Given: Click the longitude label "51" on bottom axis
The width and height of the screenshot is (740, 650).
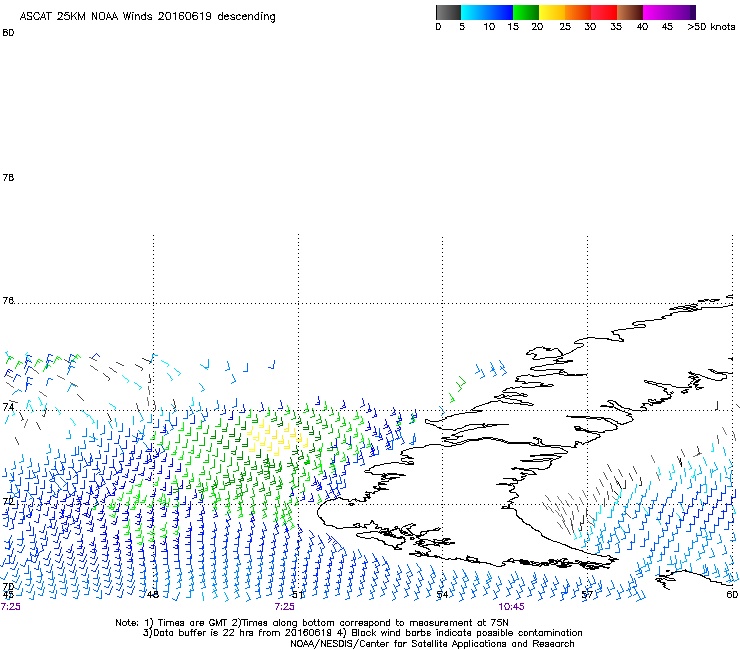Looking at the screenshot, I should tap(297, 594).
